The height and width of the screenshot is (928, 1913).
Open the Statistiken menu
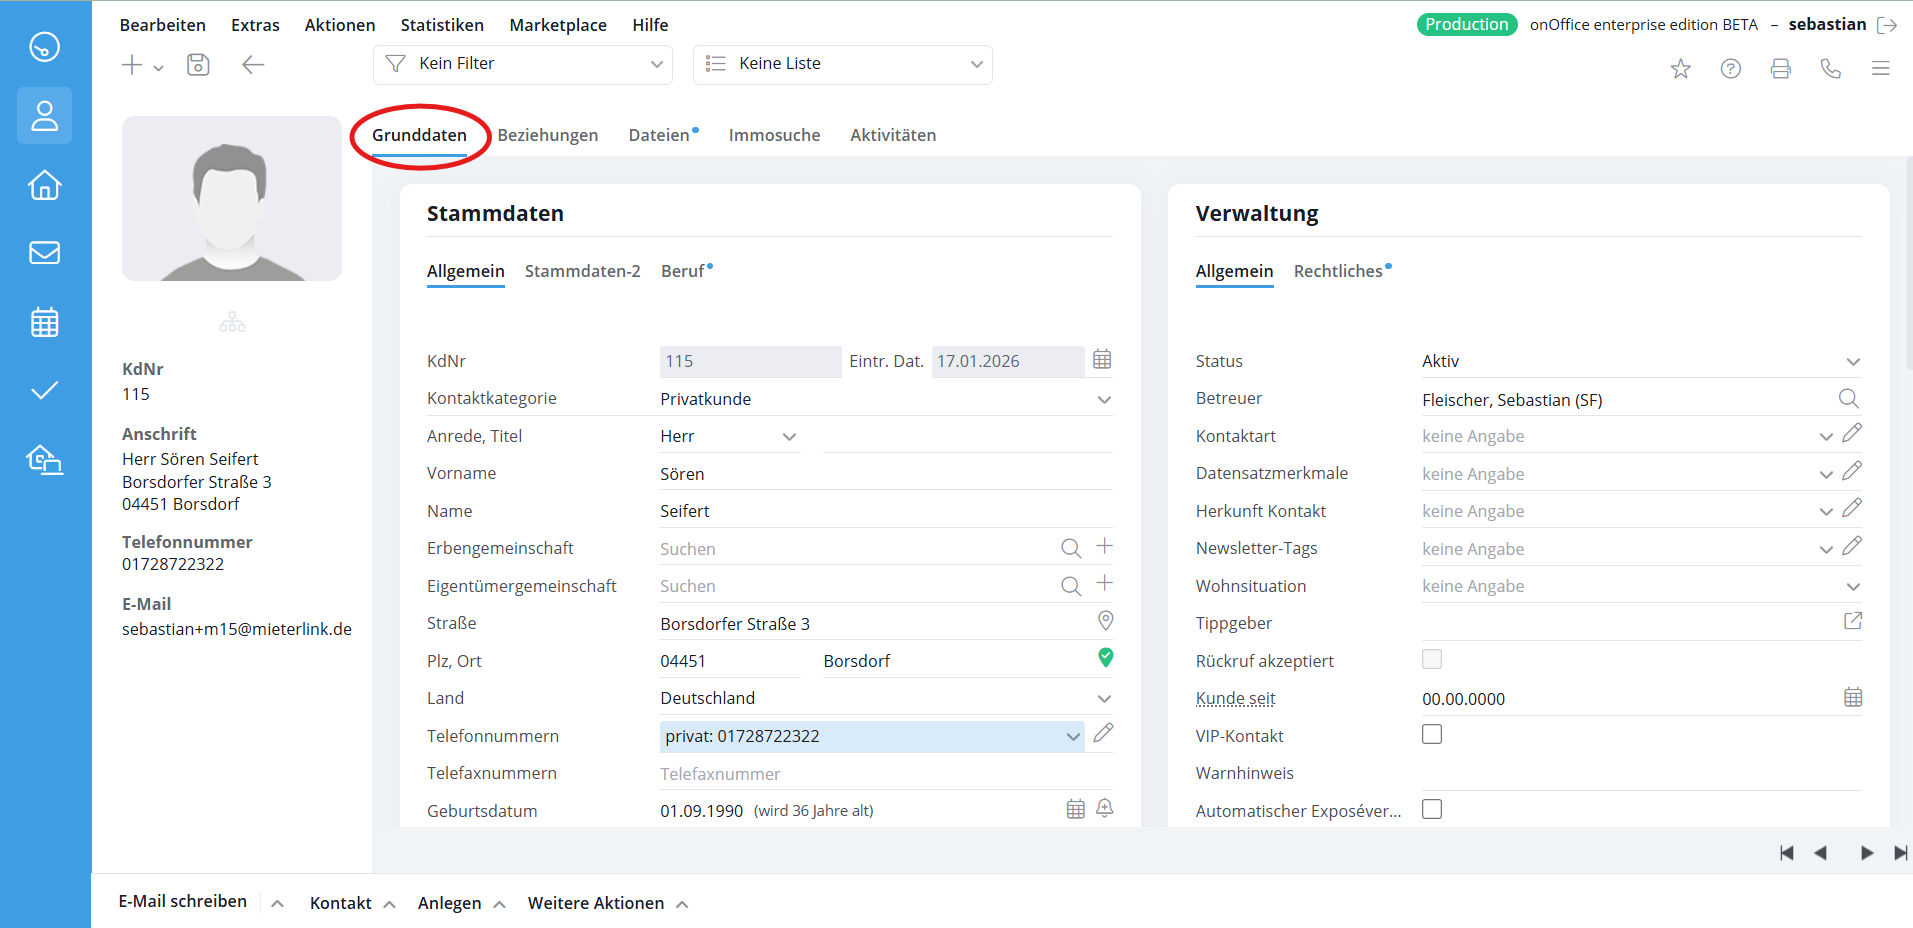point(441,25)
